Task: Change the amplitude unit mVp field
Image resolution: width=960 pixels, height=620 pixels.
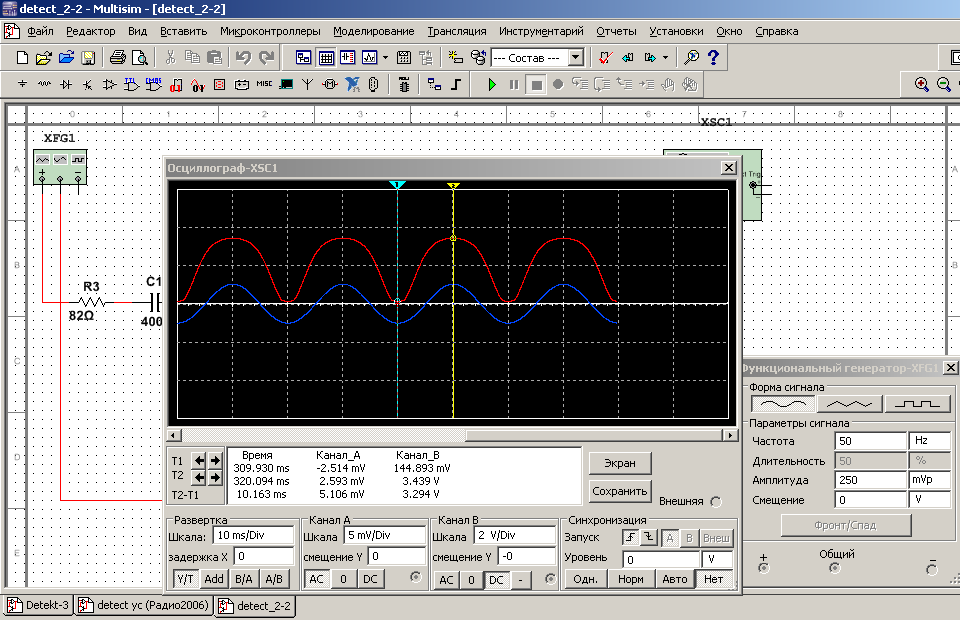Action: coord(928,480)
